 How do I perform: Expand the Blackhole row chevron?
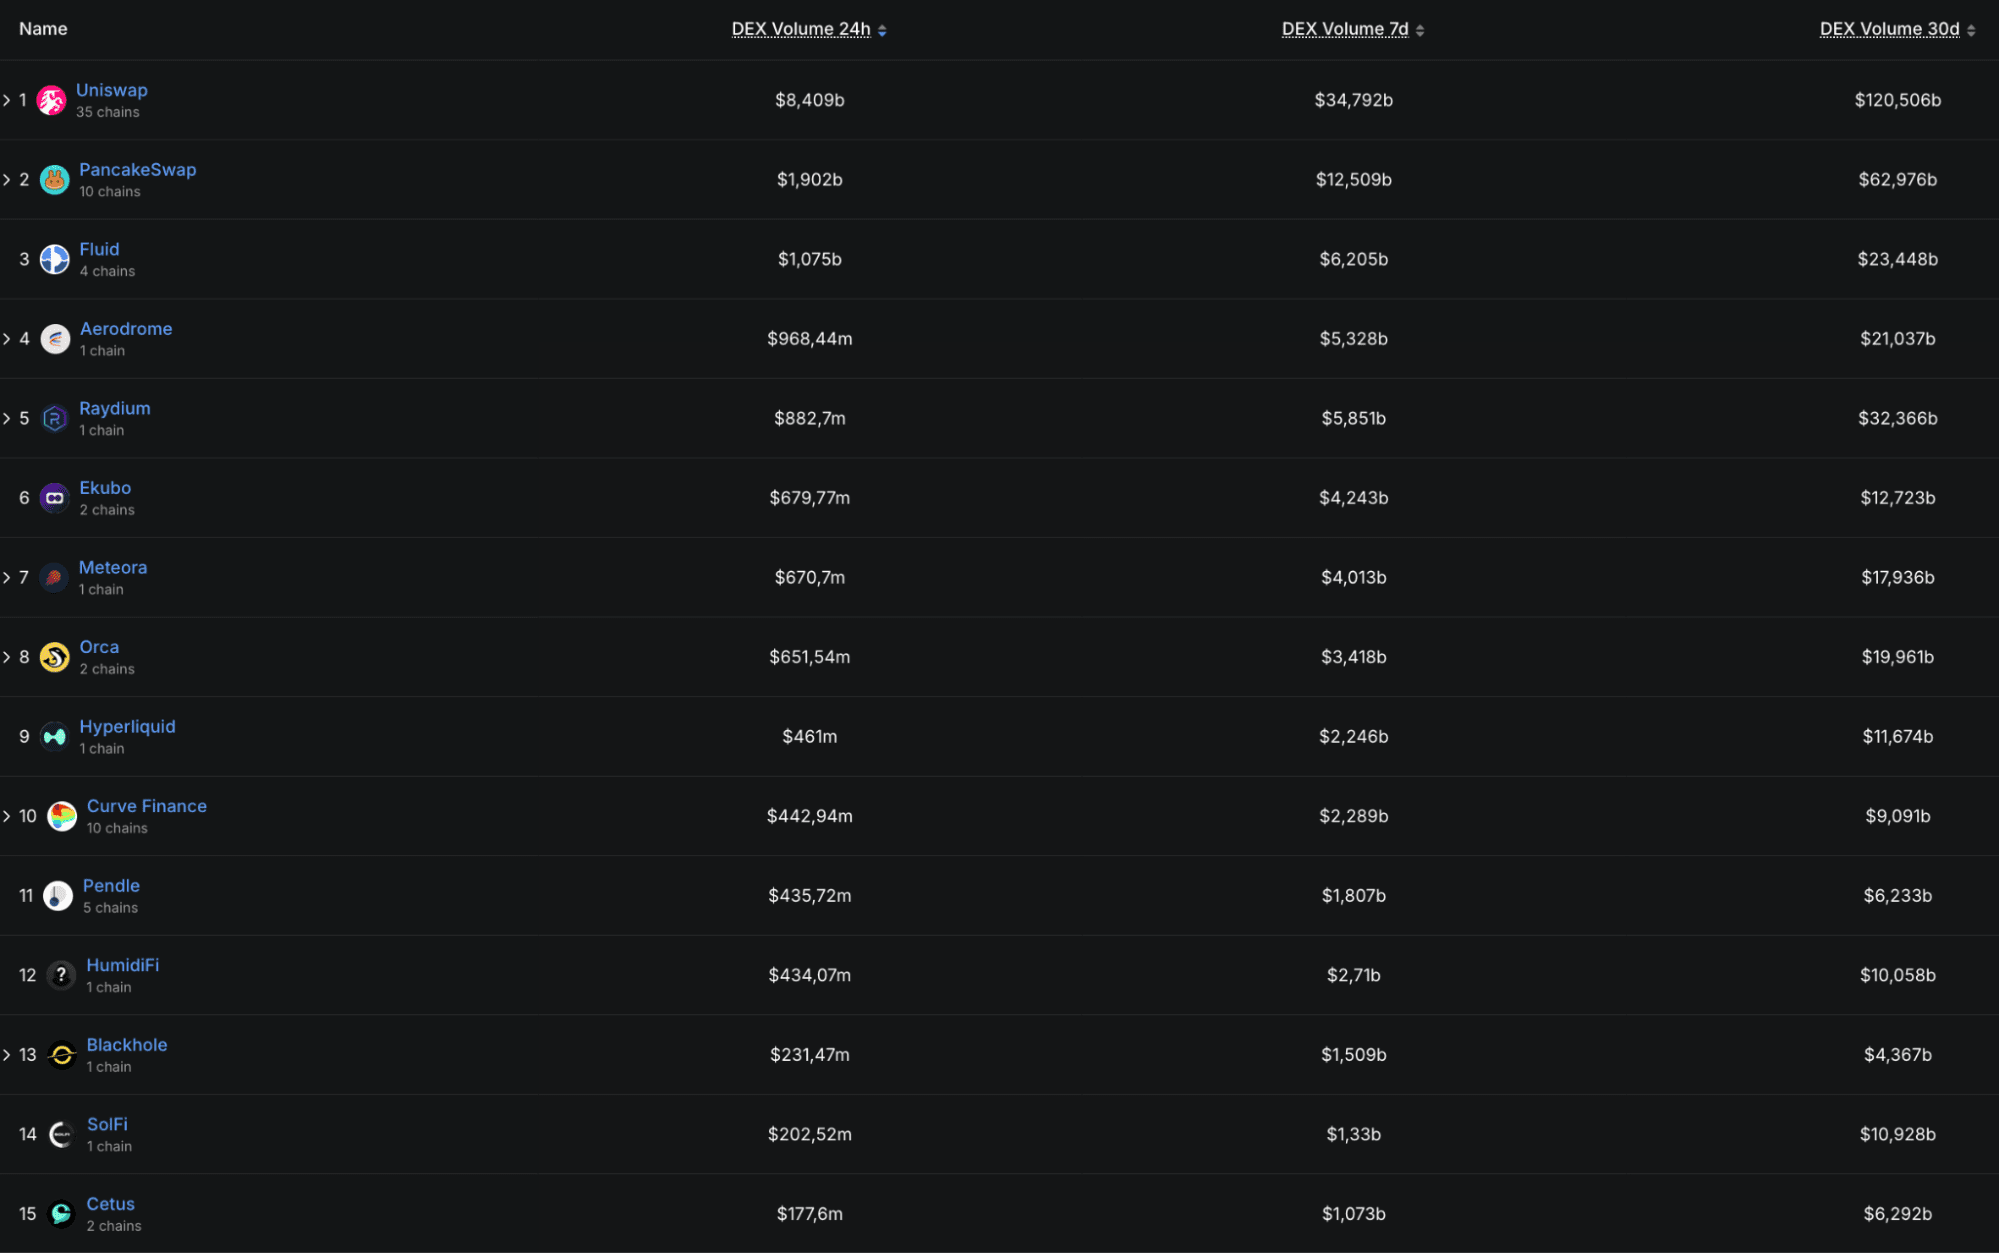click(7, 1055)
